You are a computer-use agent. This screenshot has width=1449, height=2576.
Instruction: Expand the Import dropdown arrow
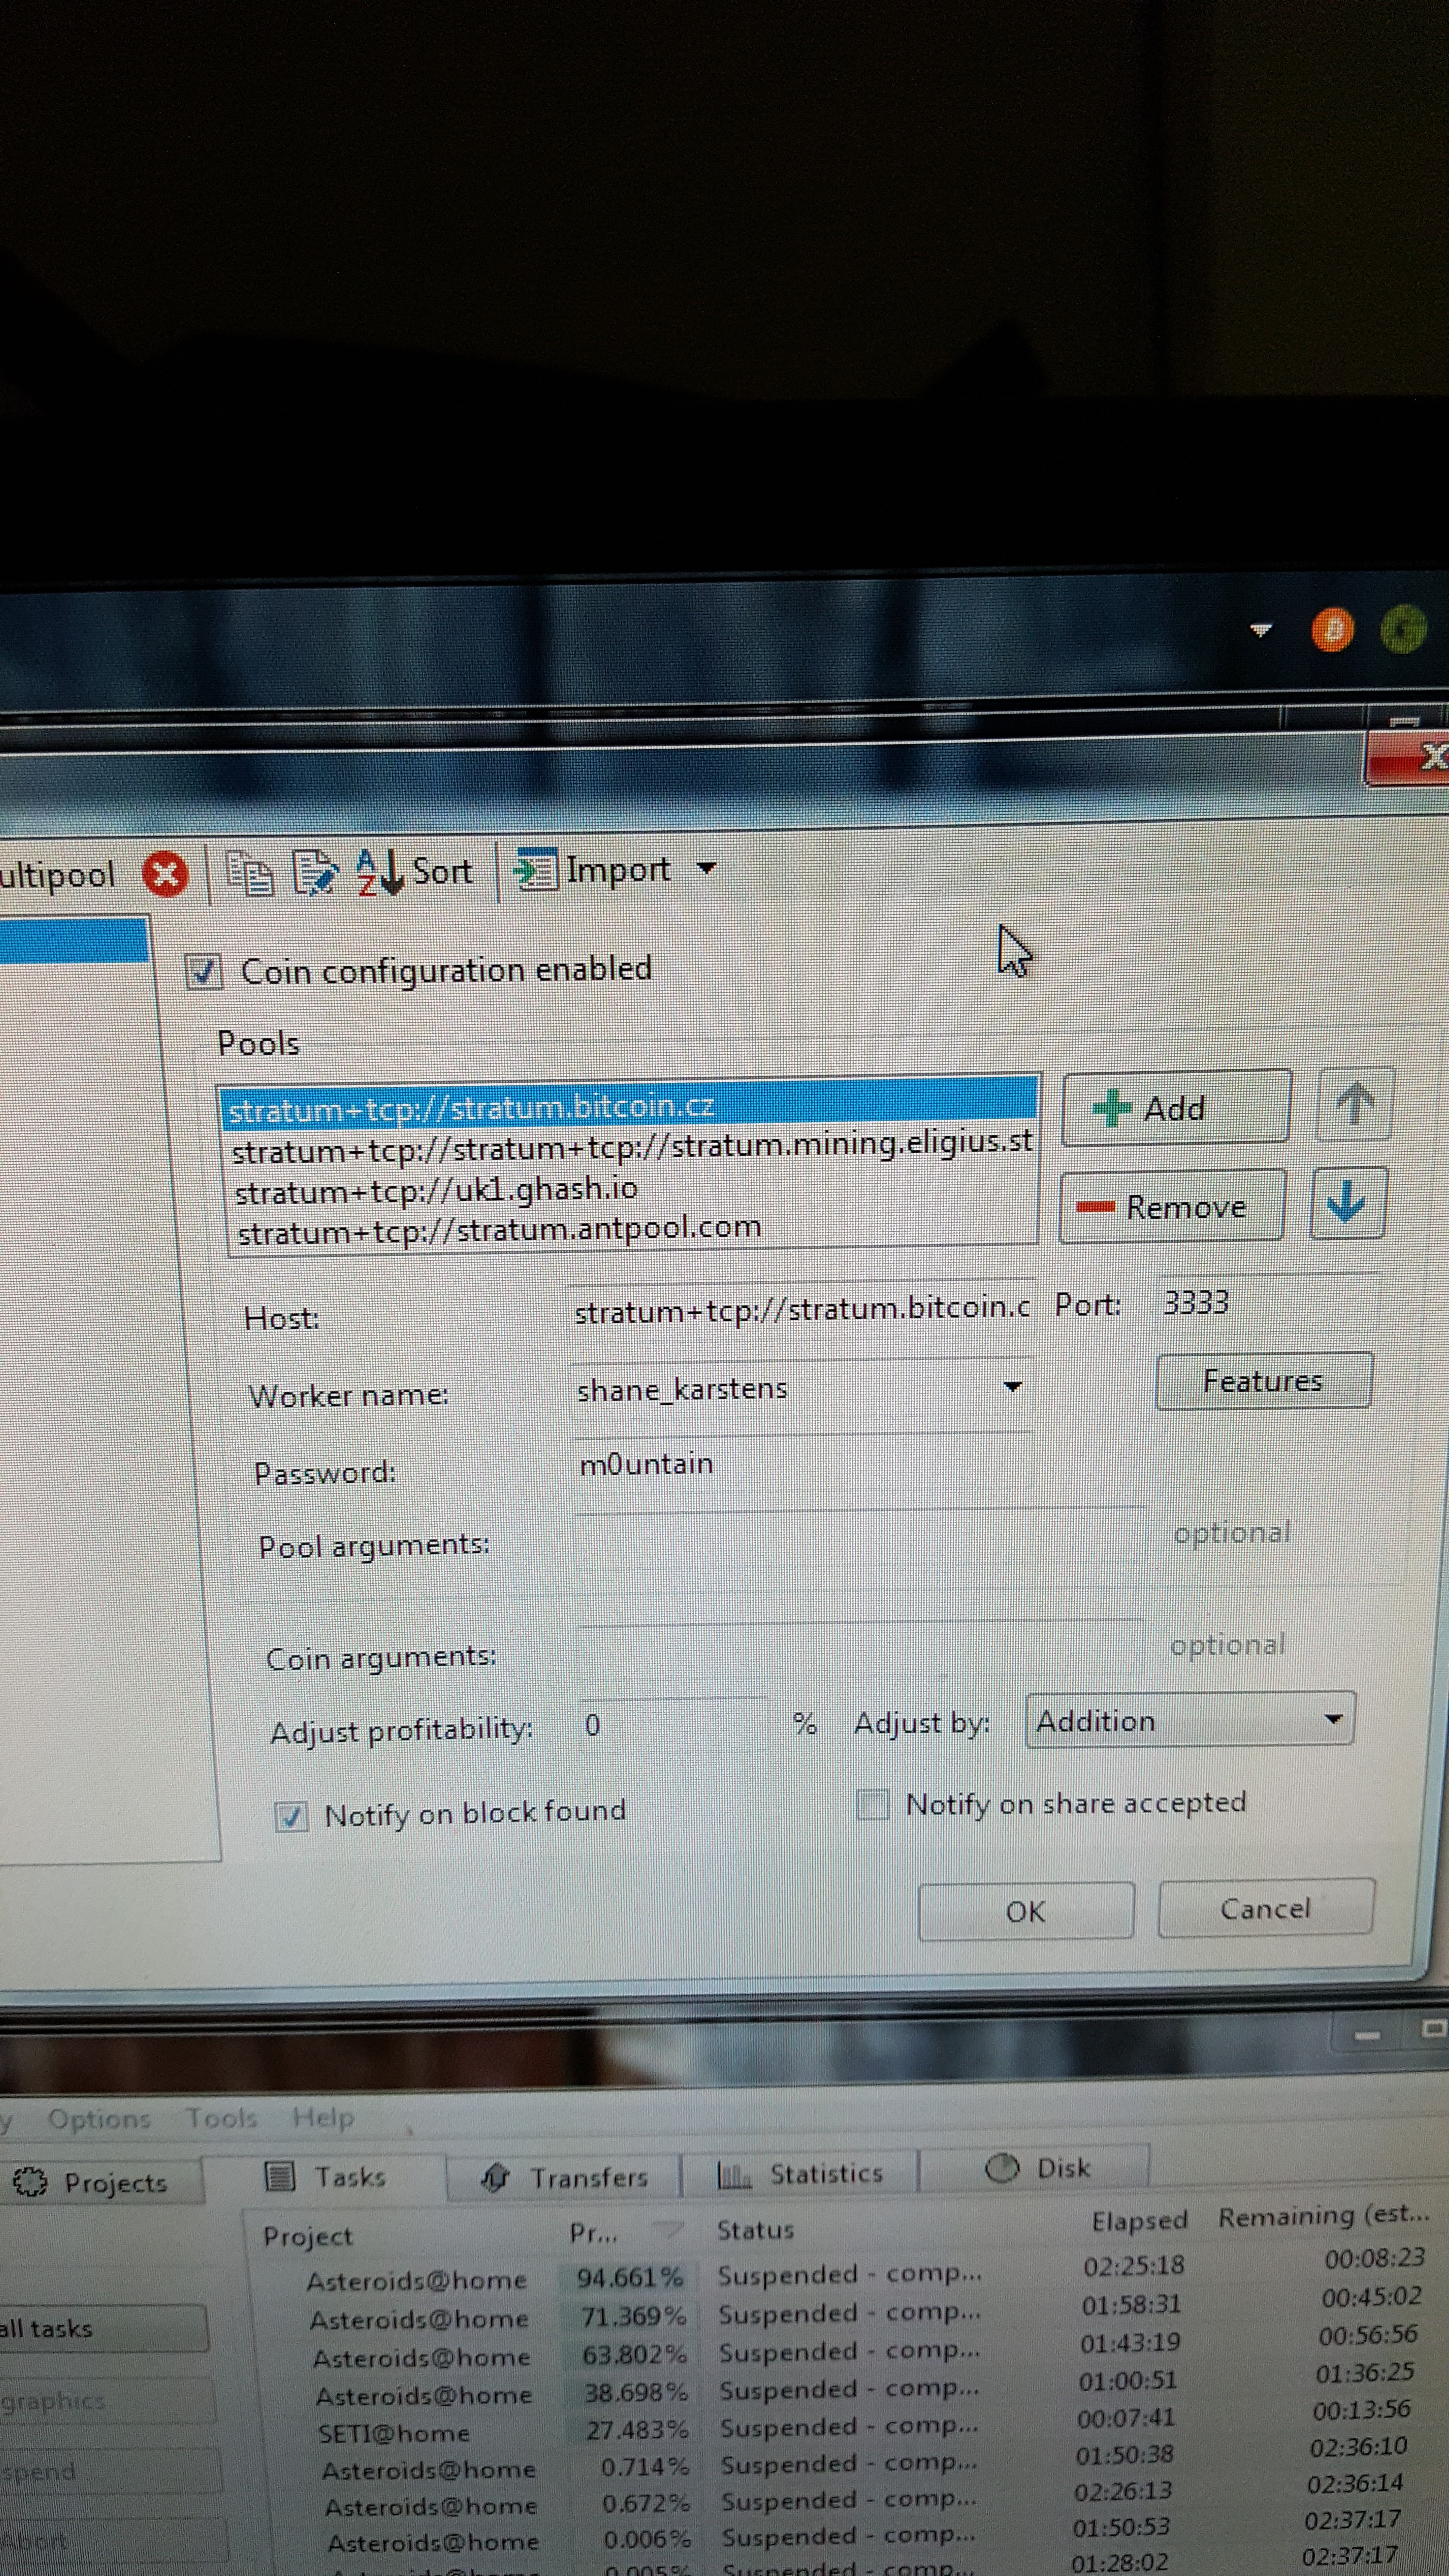click(706, 868)
